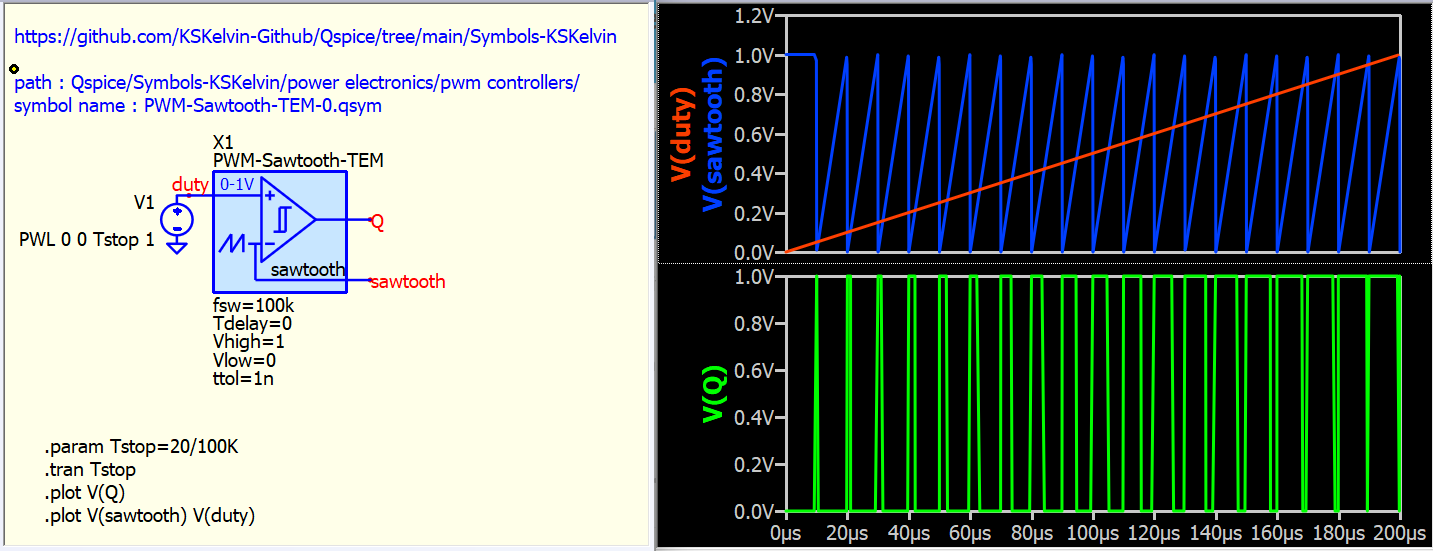Click the ground symbol below V1
The width and height of the screenshot is (1433, 551).
point(177,246)
